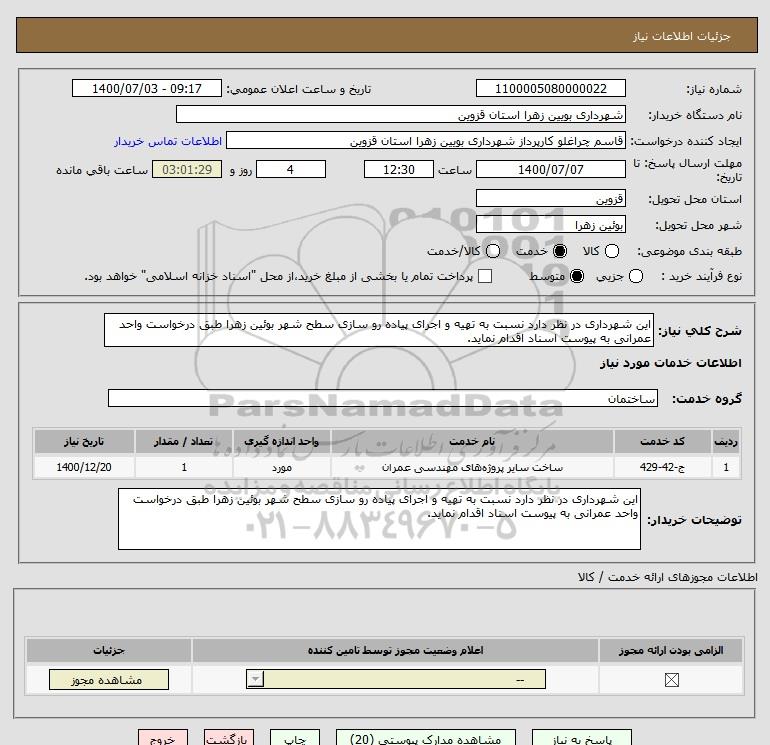Click the remaining days field showing 4
The width and height of the screenshot is (770, 745).
click(x=291, y=169)
